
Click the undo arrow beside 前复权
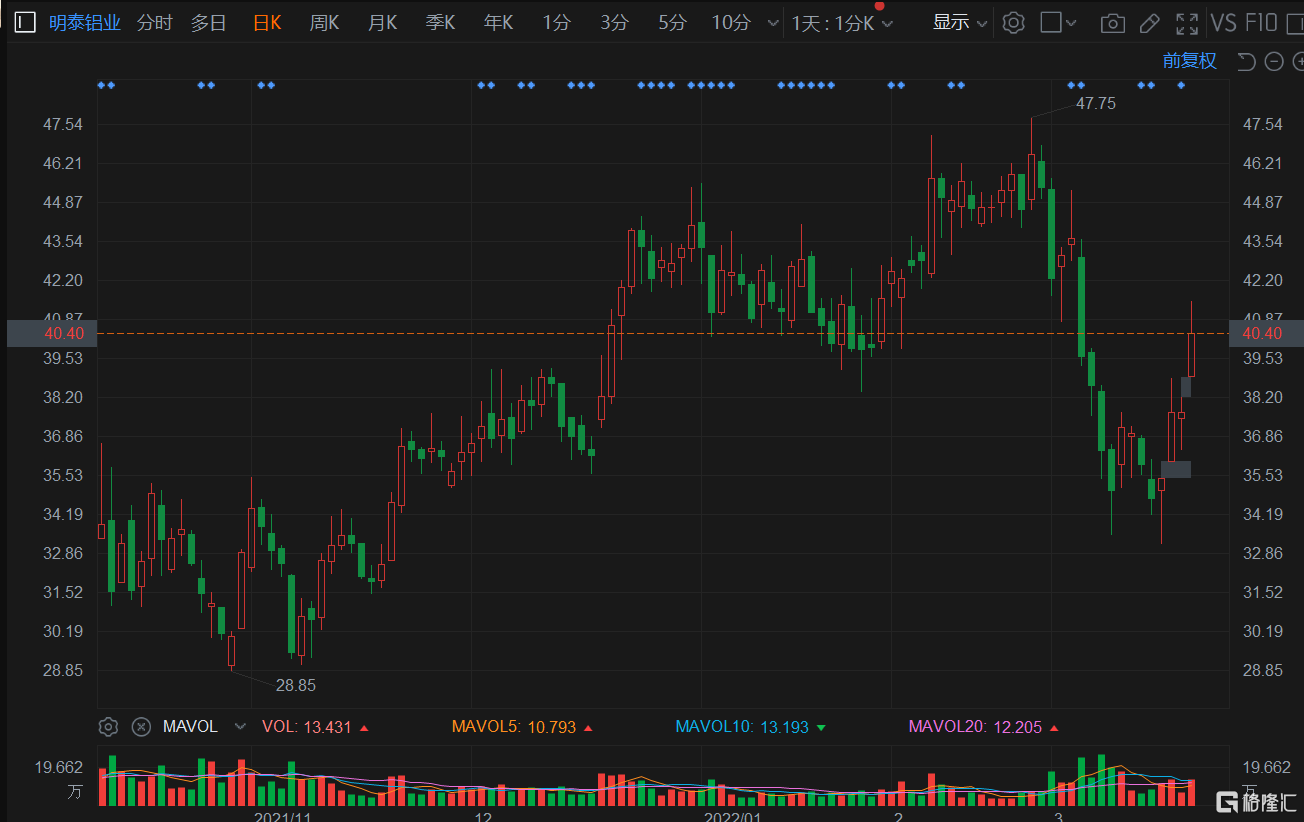[x=1246, y=62]
